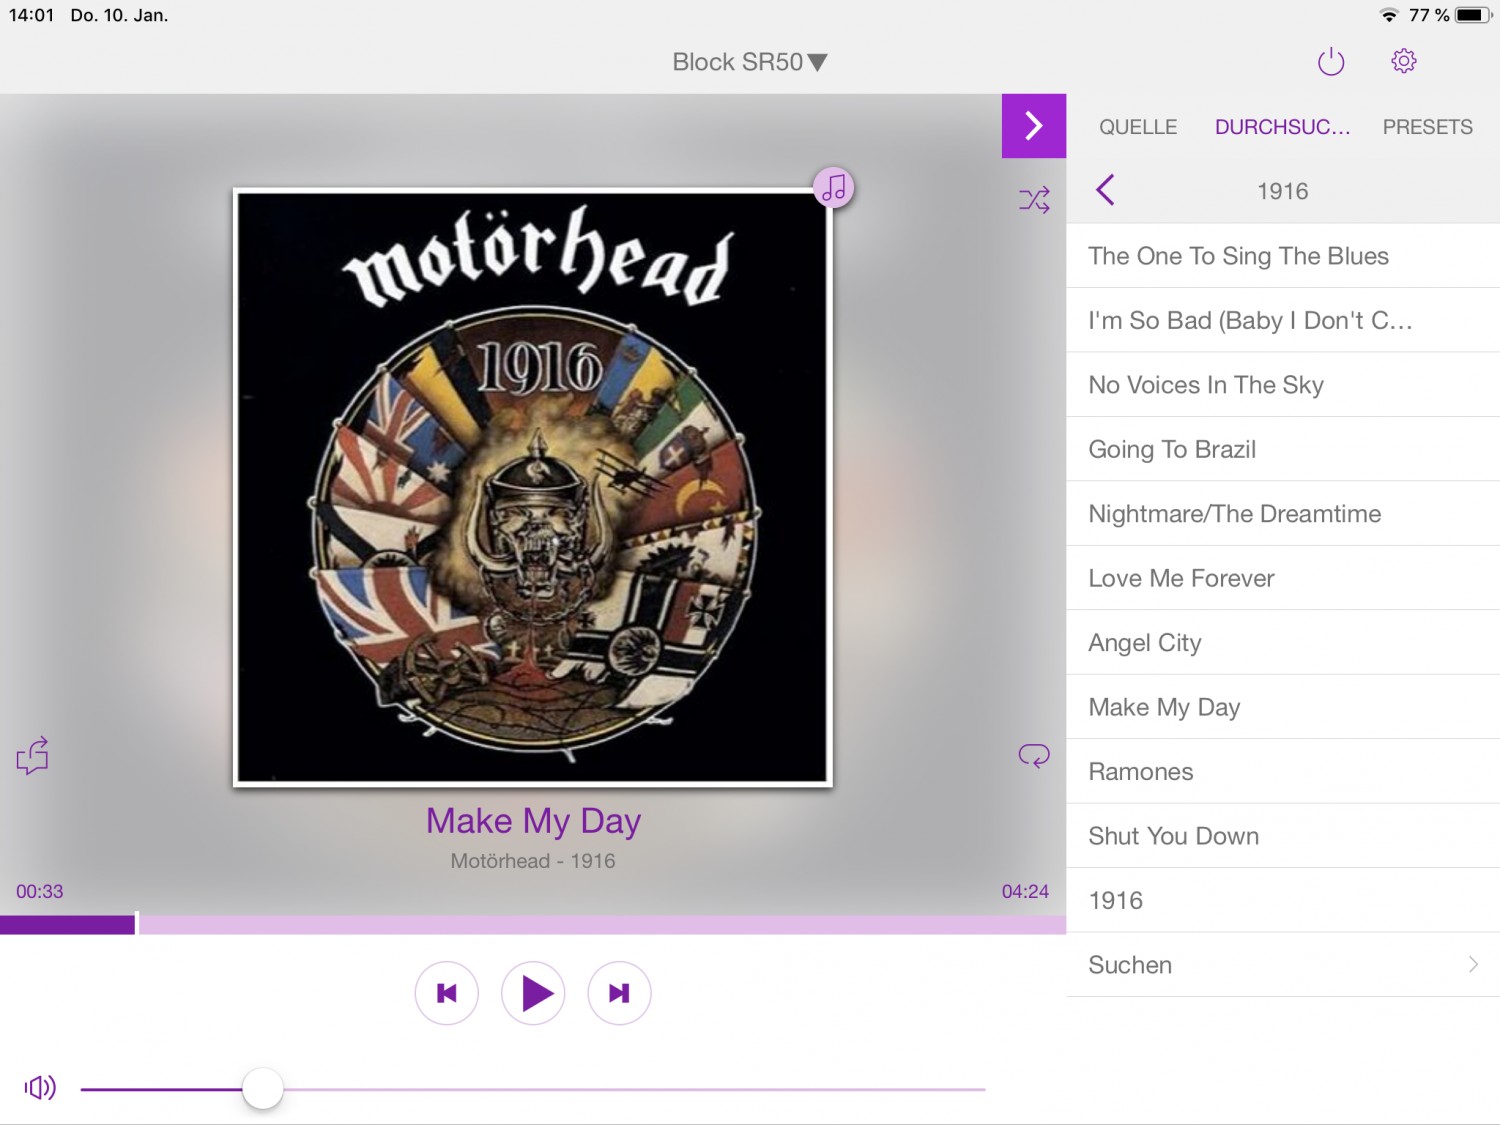The height and width of the screenshot is (1125, 1500).
Task: Switch to the DURCHSUC... tab
Action: click(1282, 127)
